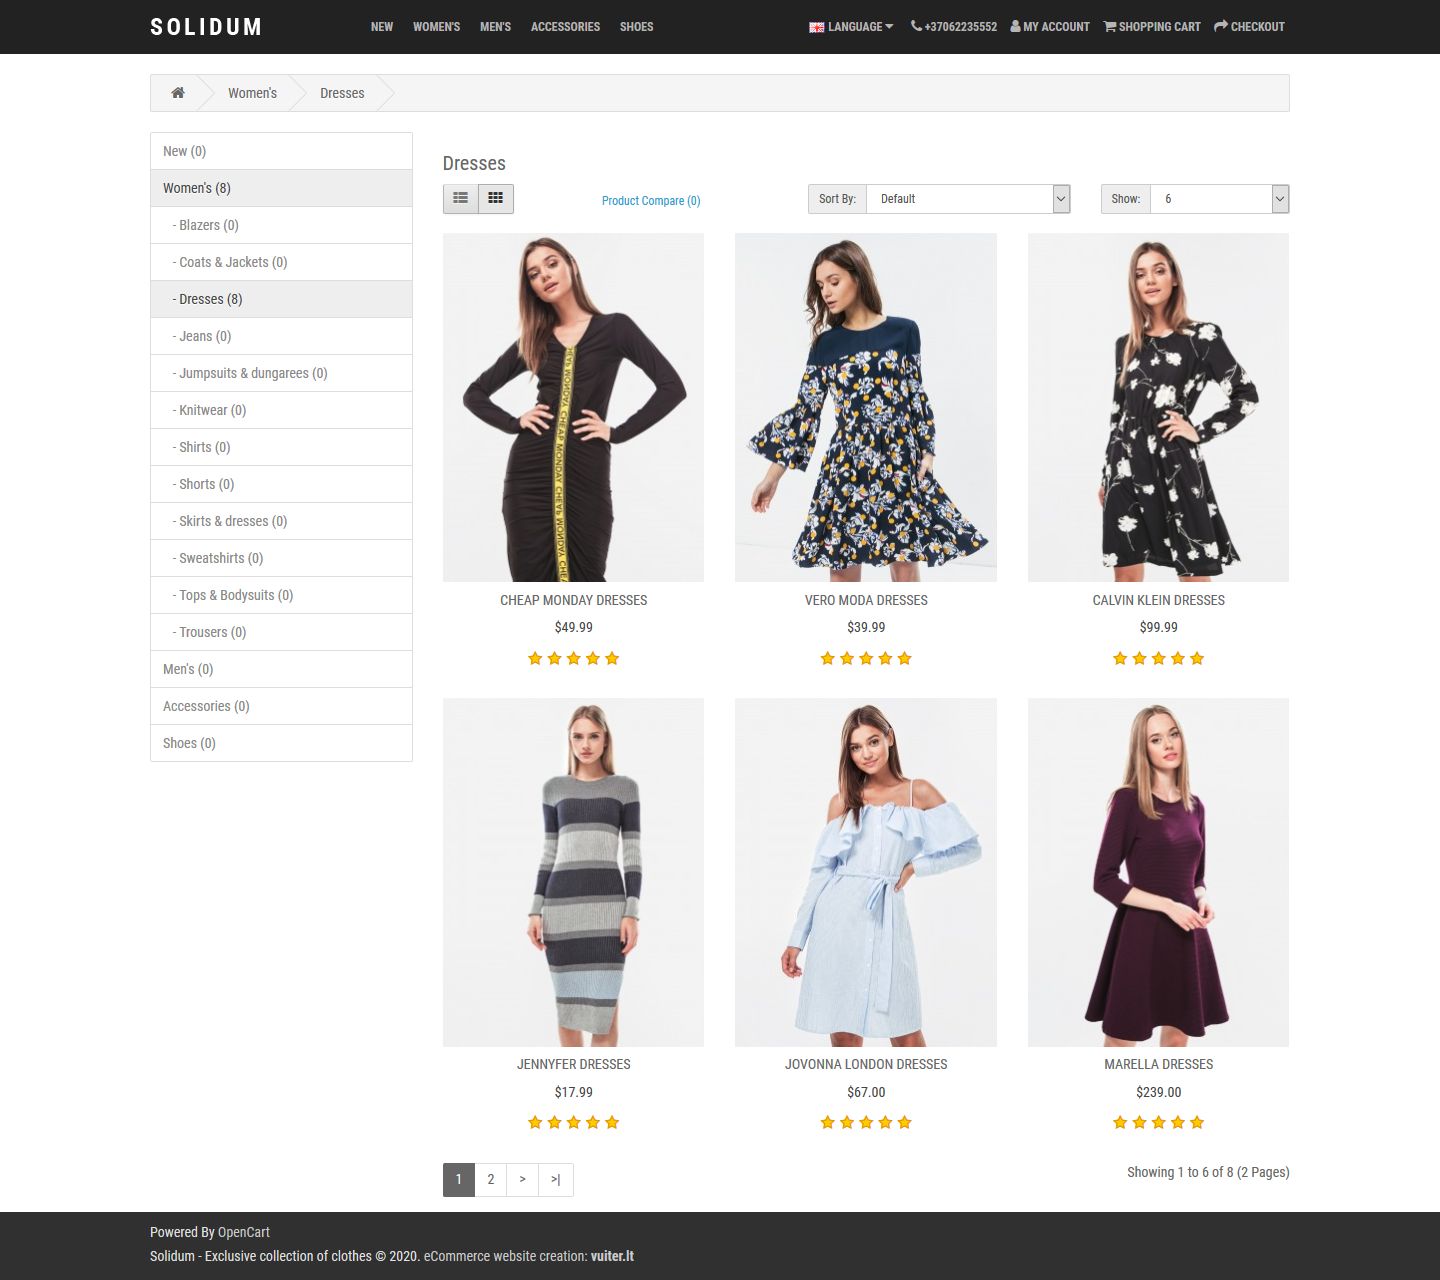Image resolution: width=1440 pixels, height=1280 pixels.
Task: Open Vero Moda dress product image
Action: pyautogui.click(x=866, y=408)
